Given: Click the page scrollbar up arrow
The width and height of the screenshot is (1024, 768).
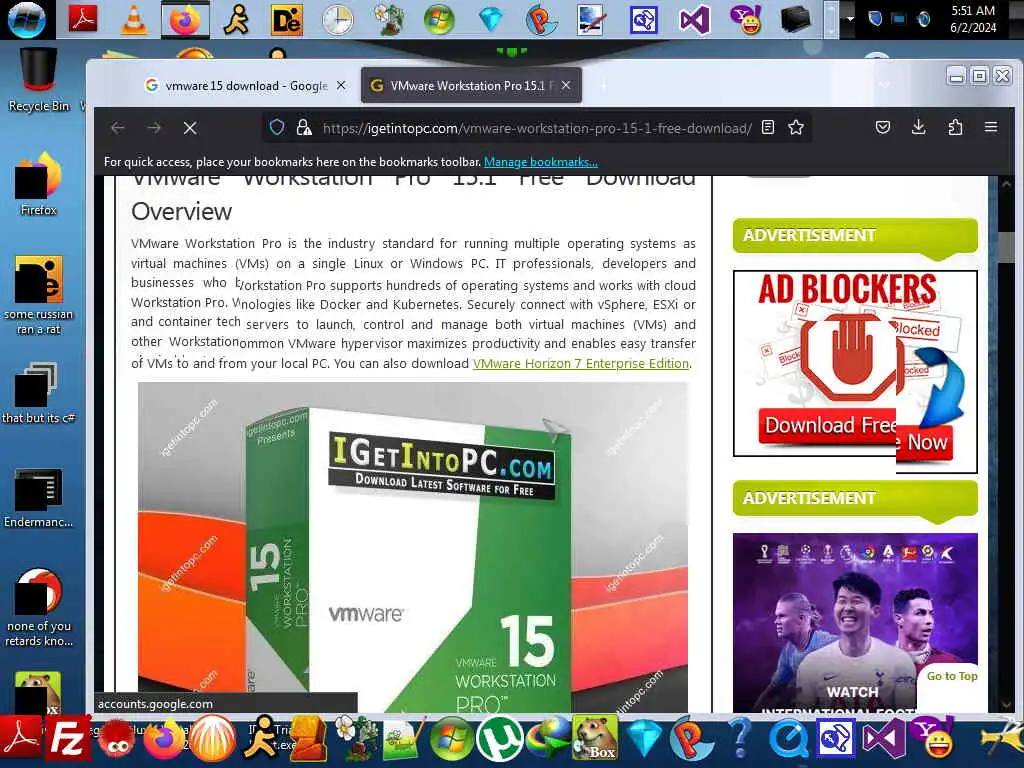Looking at the screenshot, I should click(x=1005, y=184).
